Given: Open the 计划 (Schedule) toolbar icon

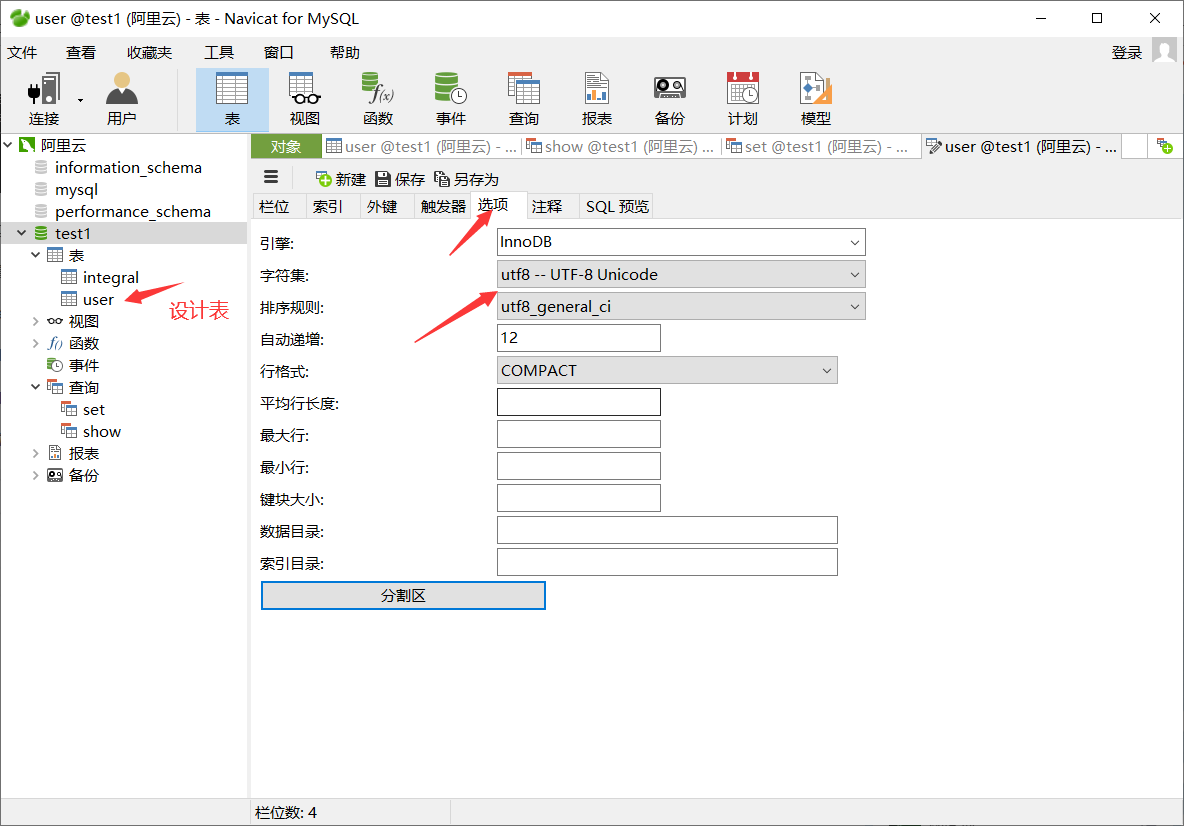Looking at the screenshot, I should pos(742,99).
